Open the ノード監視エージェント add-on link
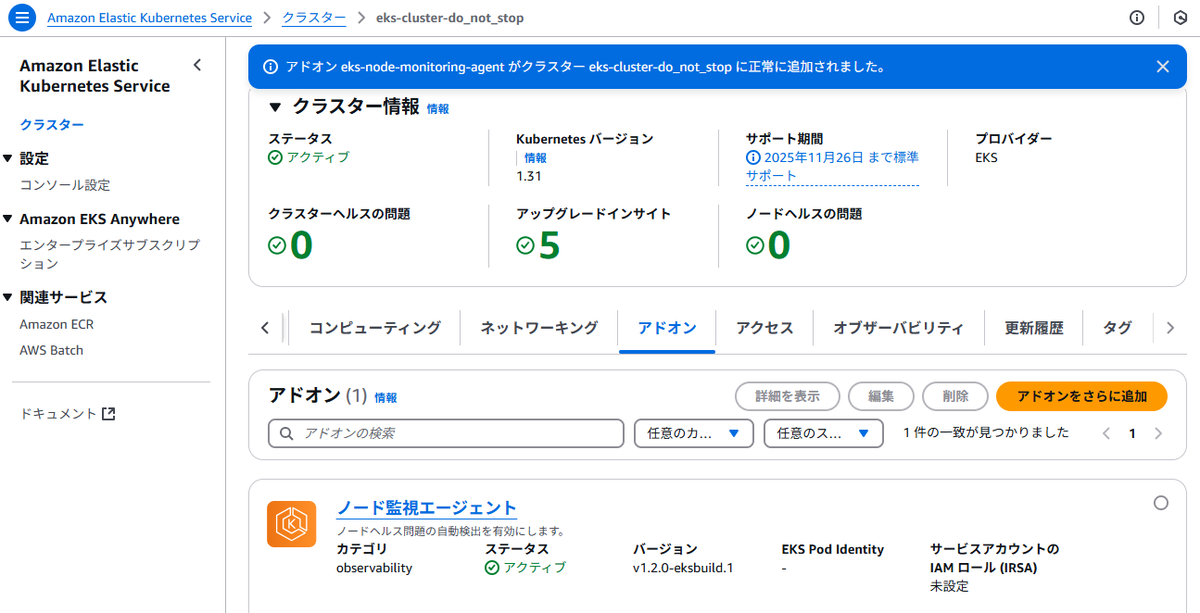1200x613 pixels. tap(427, 508)
